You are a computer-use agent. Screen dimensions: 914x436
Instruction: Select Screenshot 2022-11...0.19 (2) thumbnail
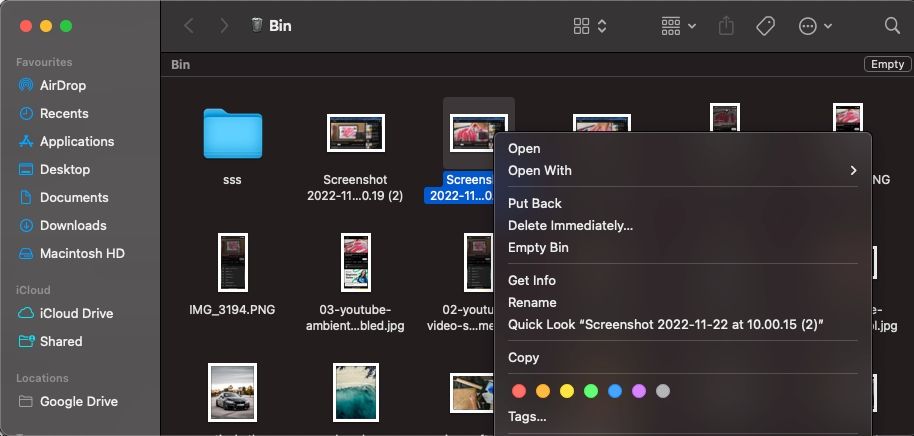point(356,133)
